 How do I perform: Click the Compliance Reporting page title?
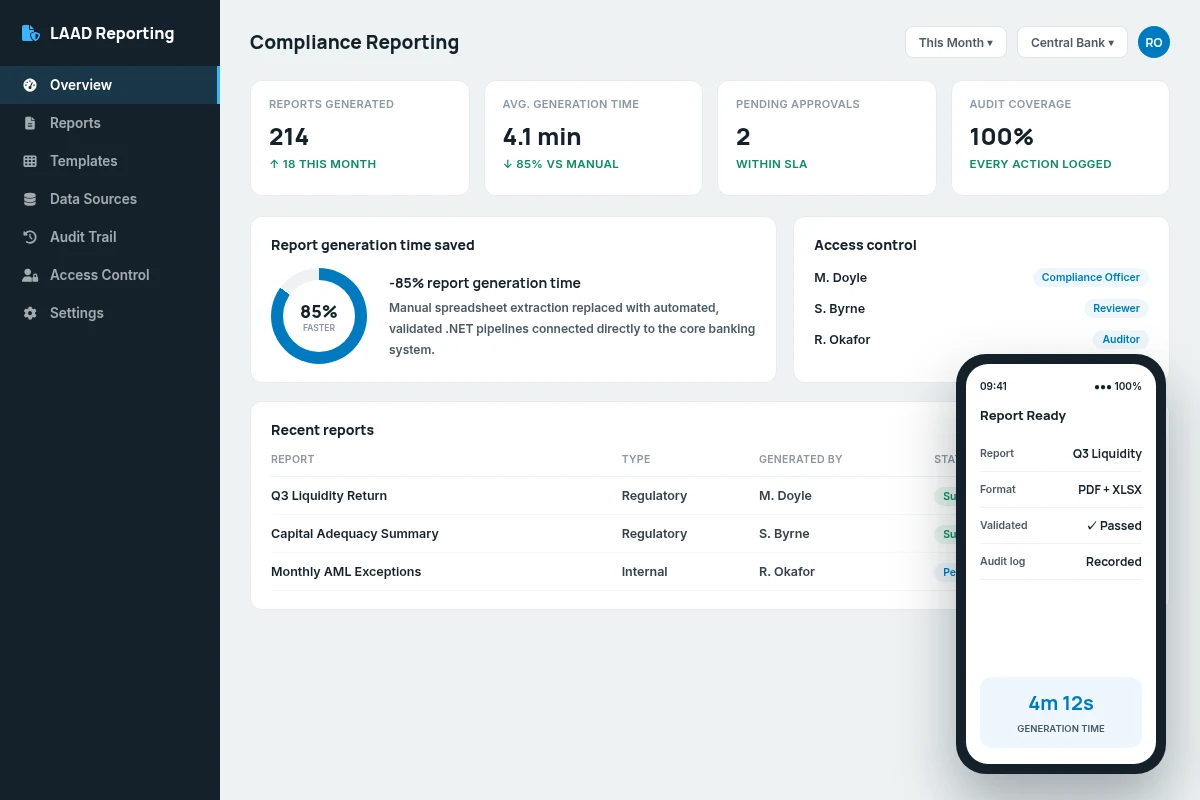click(354, 42)
